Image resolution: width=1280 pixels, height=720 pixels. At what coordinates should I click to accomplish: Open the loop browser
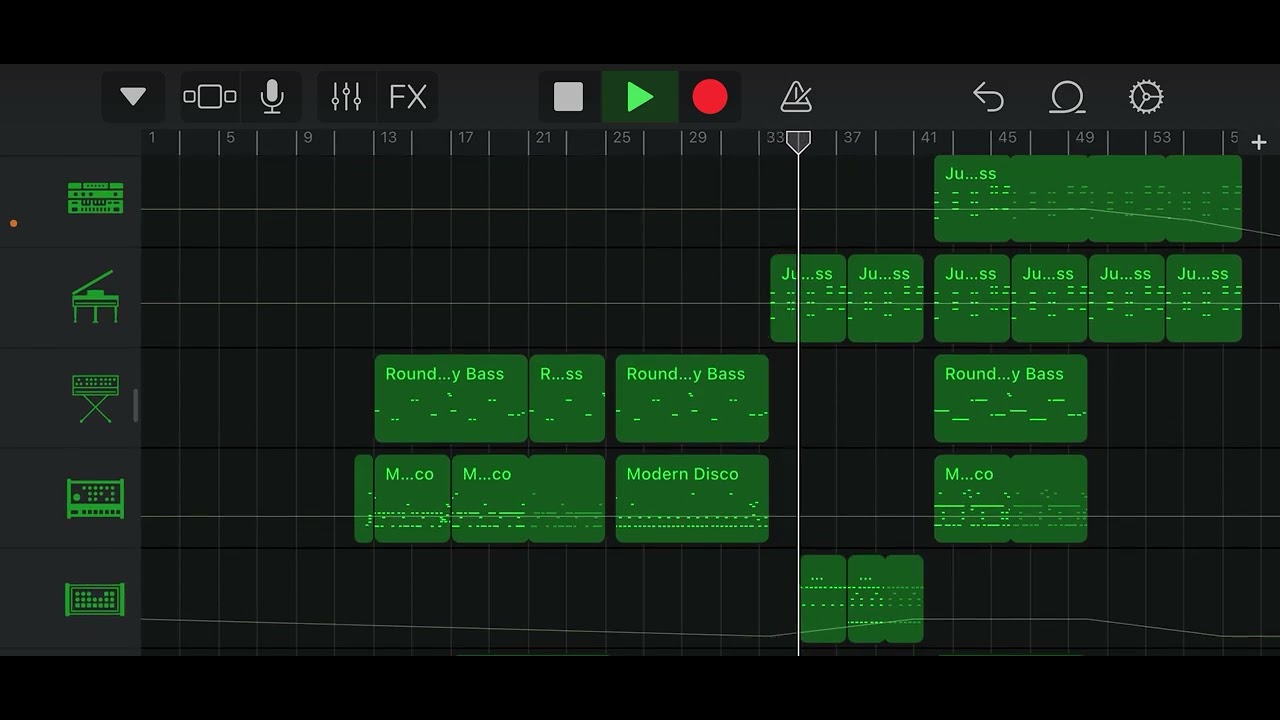(x=1067, y=97)
